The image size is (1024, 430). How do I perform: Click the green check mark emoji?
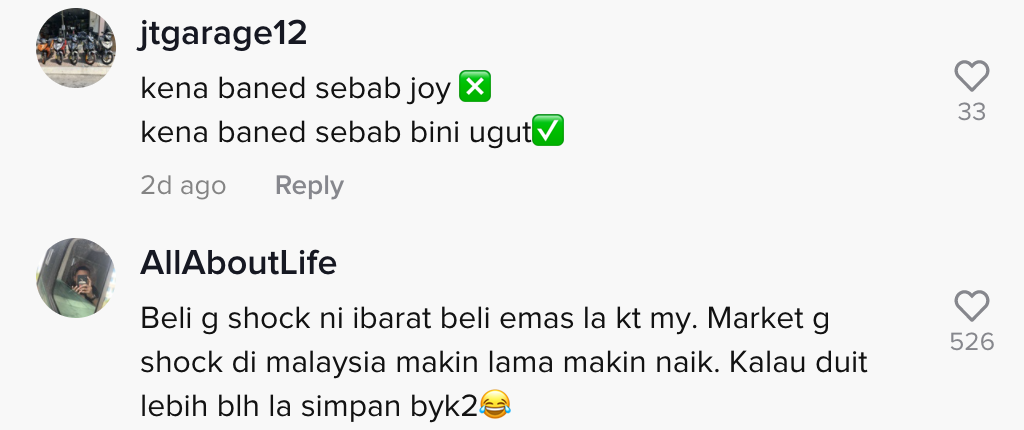click(548, 131)
